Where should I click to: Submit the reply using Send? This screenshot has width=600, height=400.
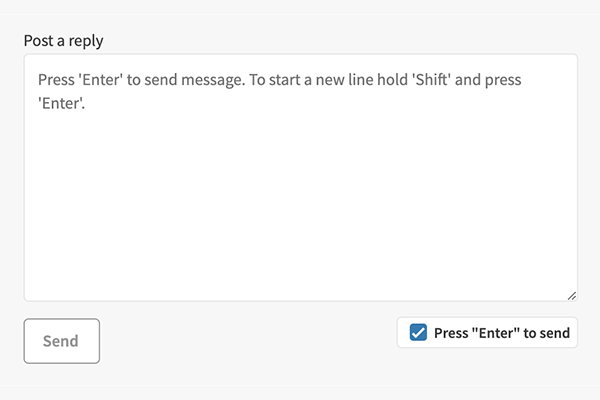(61, 341)
